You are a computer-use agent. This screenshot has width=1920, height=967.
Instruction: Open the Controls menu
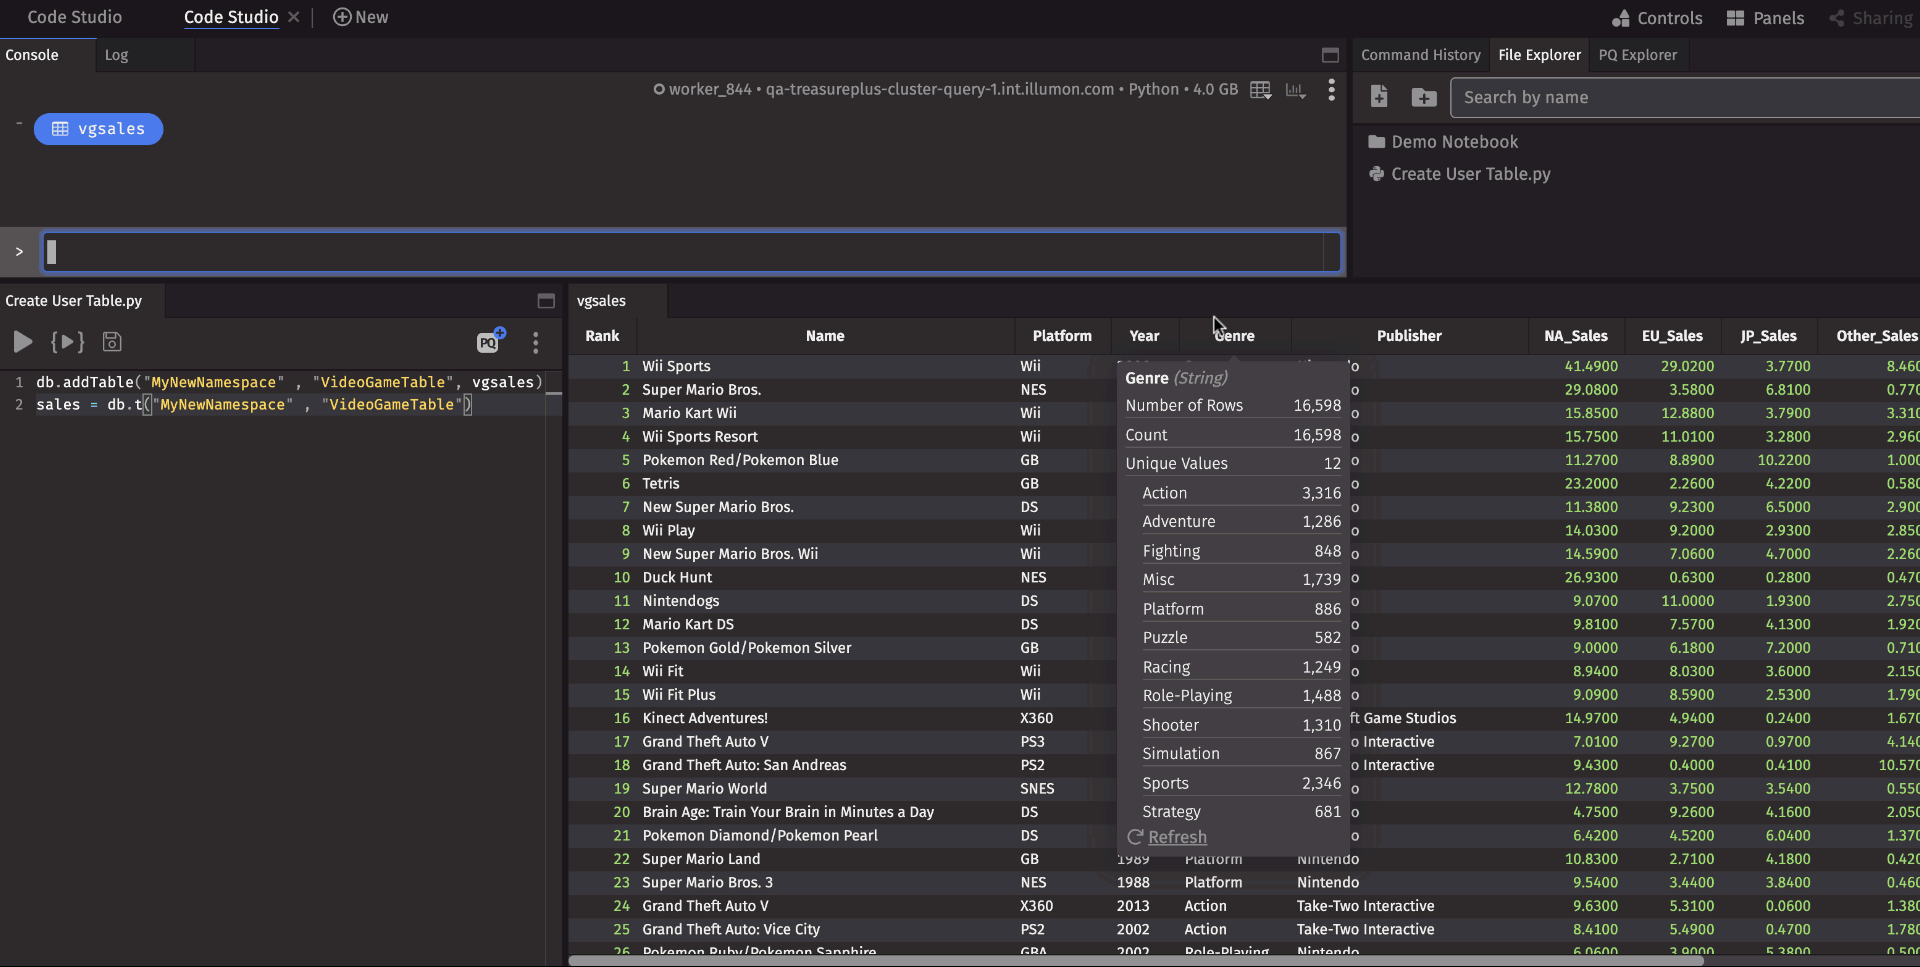coord(1656,18)
